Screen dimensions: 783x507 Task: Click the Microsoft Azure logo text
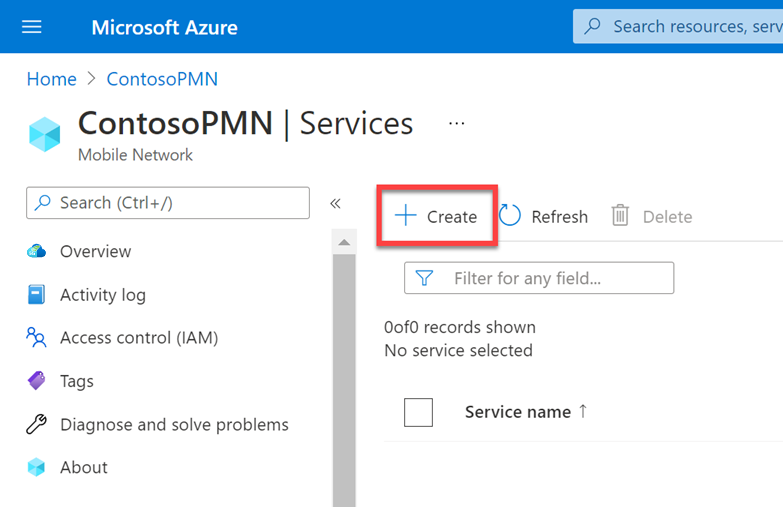(x=164, y=27)
